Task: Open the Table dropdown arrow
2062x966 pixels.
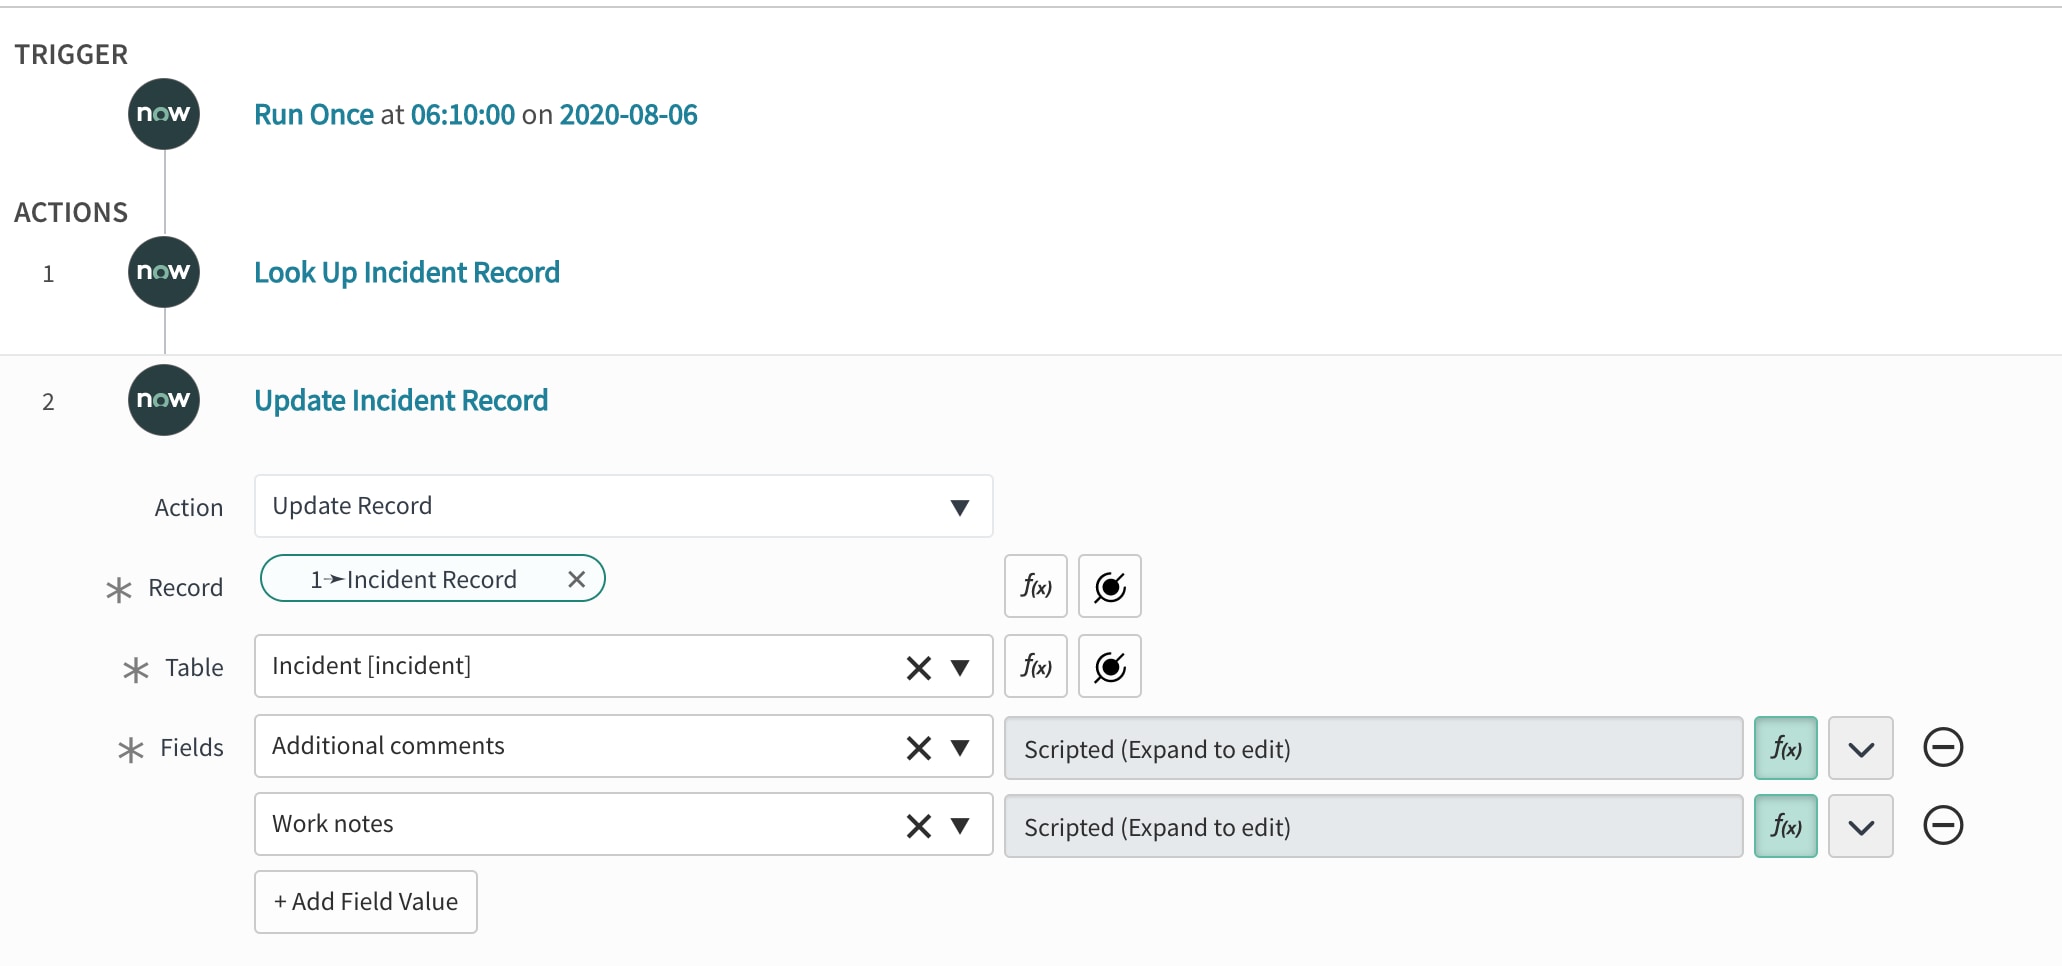Action: click(960, 668)
